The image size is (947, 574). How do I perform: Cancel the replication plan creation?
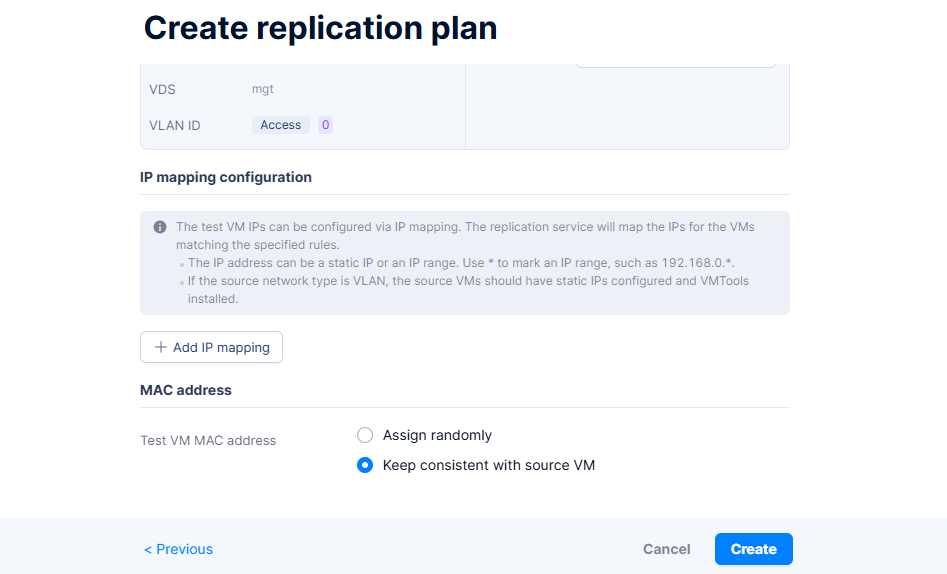tap(666, 549)
